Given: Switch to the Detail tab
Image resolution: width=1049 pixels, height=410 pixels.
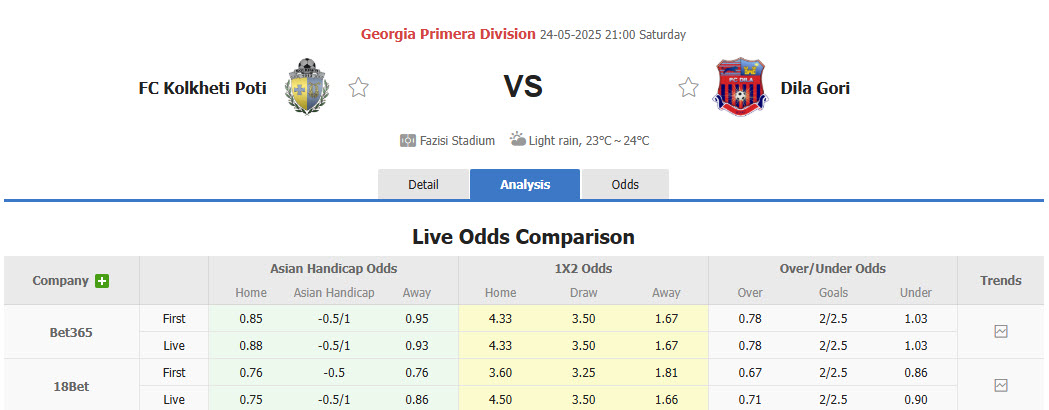Looking at the screenshot, I should tap(424, 185).
